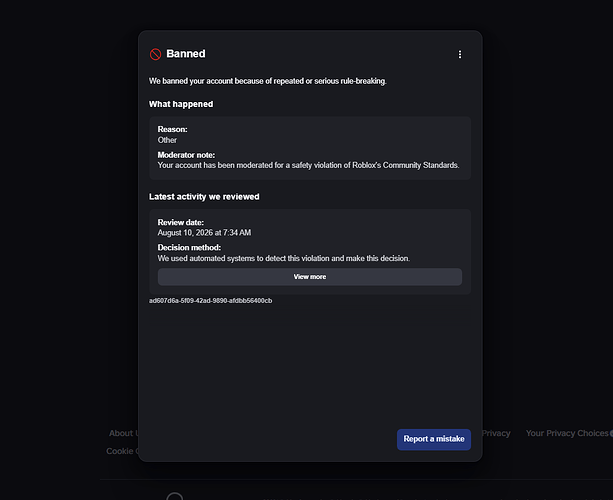
Task: Click the What happened heading
Action: click(181, 104)
